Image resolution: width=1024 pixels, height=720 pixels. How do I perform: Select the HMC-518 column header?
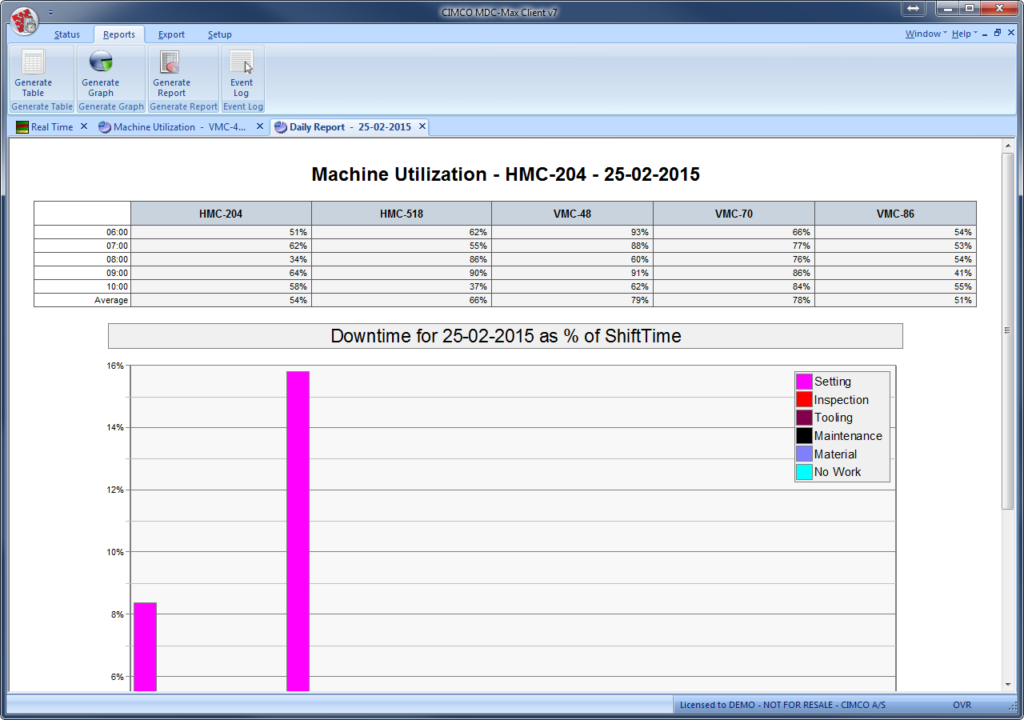[402, 214]
